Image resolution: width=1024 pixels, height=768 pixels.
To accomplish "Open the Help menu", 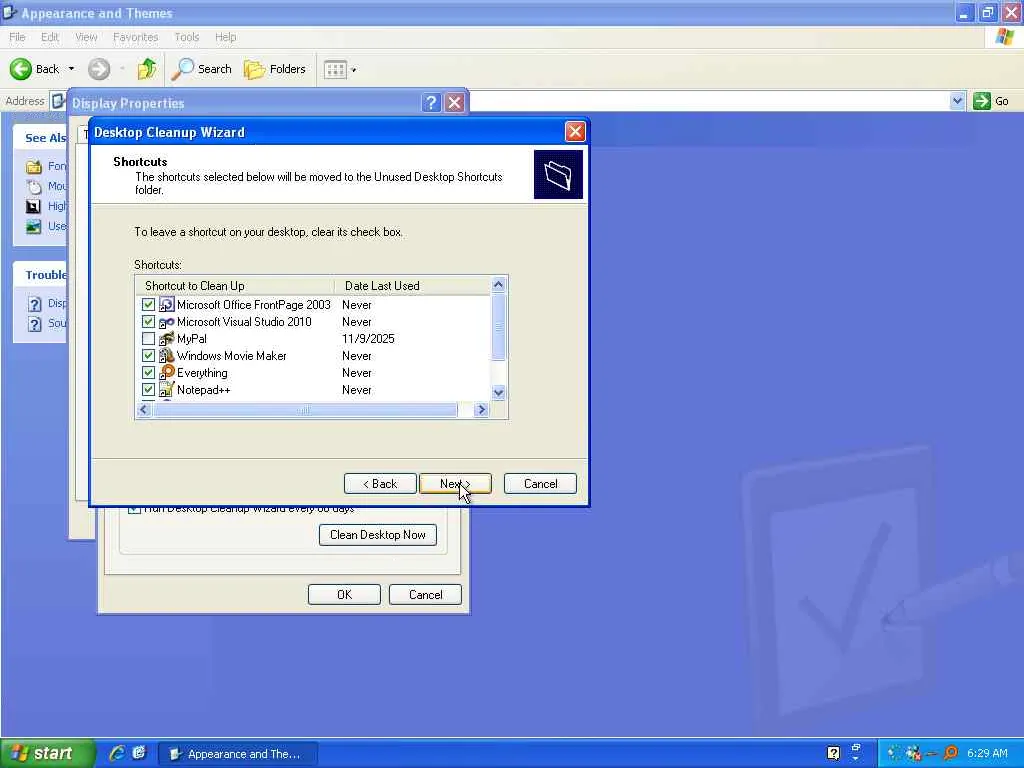I will click(x=225, y=37).
